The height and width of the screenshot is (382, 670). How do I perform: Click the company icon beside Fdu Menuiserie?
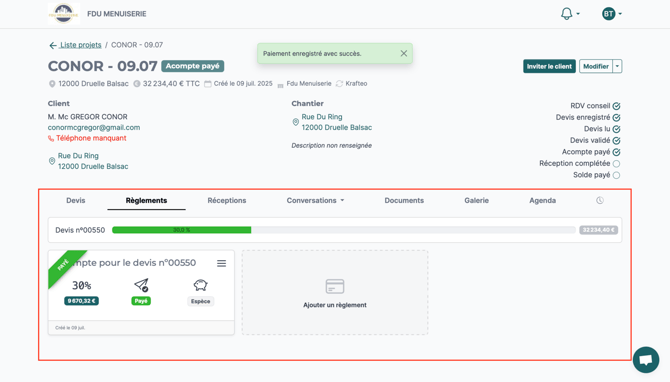[280, 85]
